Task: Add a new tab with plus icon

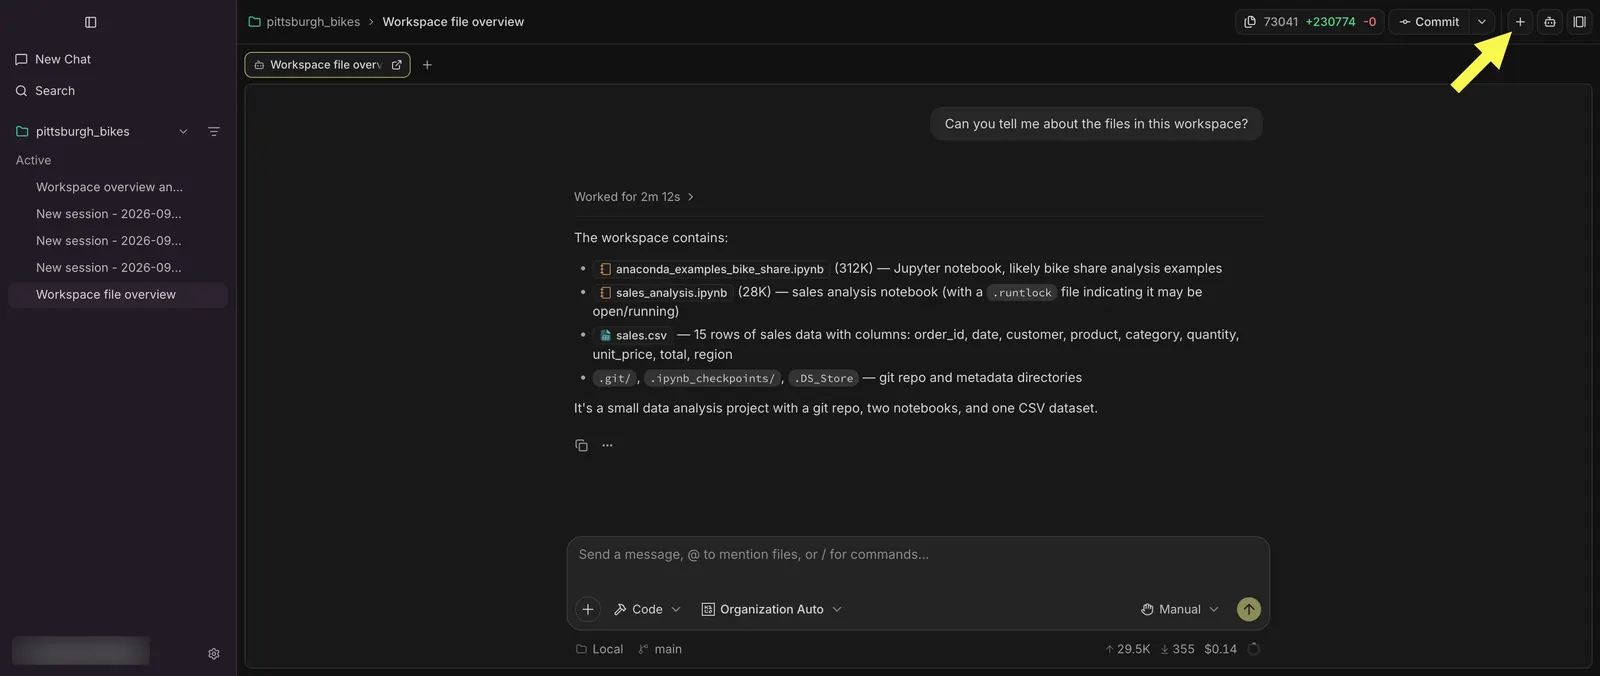Action: [427, 65]
